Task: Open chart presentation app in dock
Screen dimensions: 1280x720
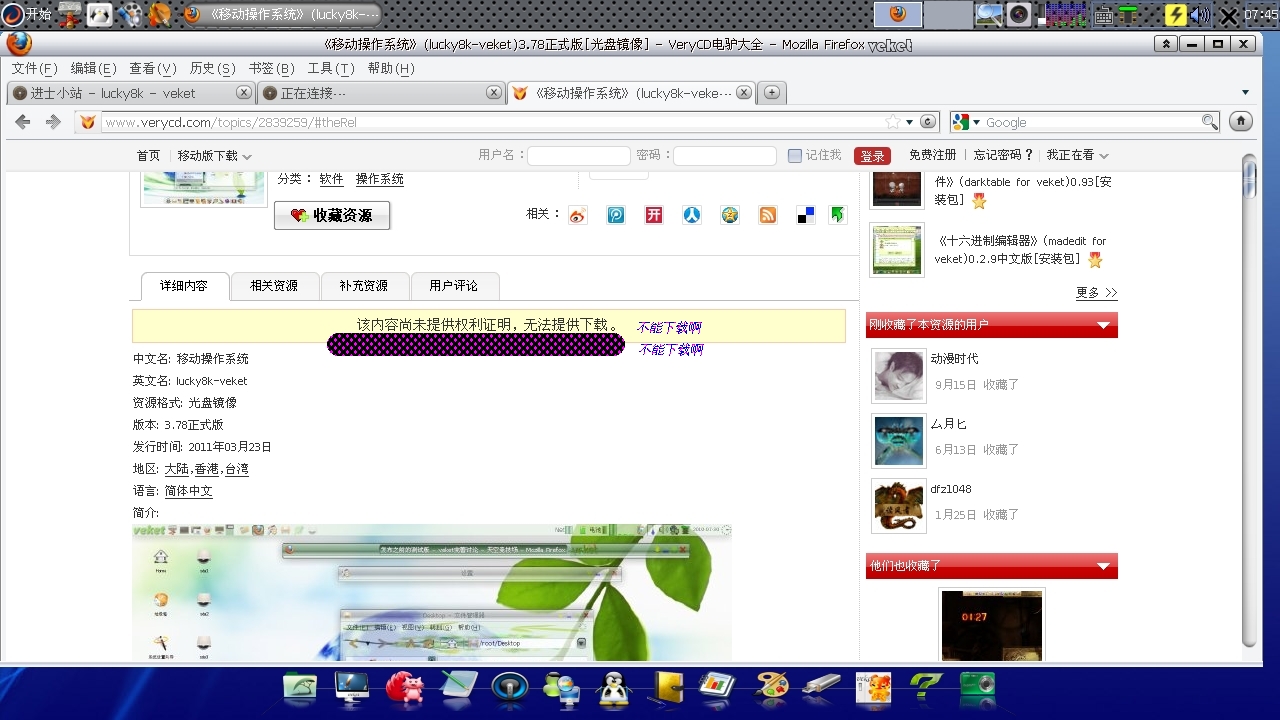Action: click(717, 686)
